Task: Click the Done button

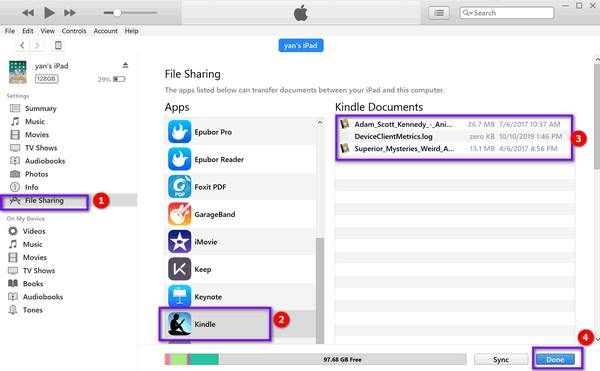Action: pyautogui.click(x=555, y=360)
